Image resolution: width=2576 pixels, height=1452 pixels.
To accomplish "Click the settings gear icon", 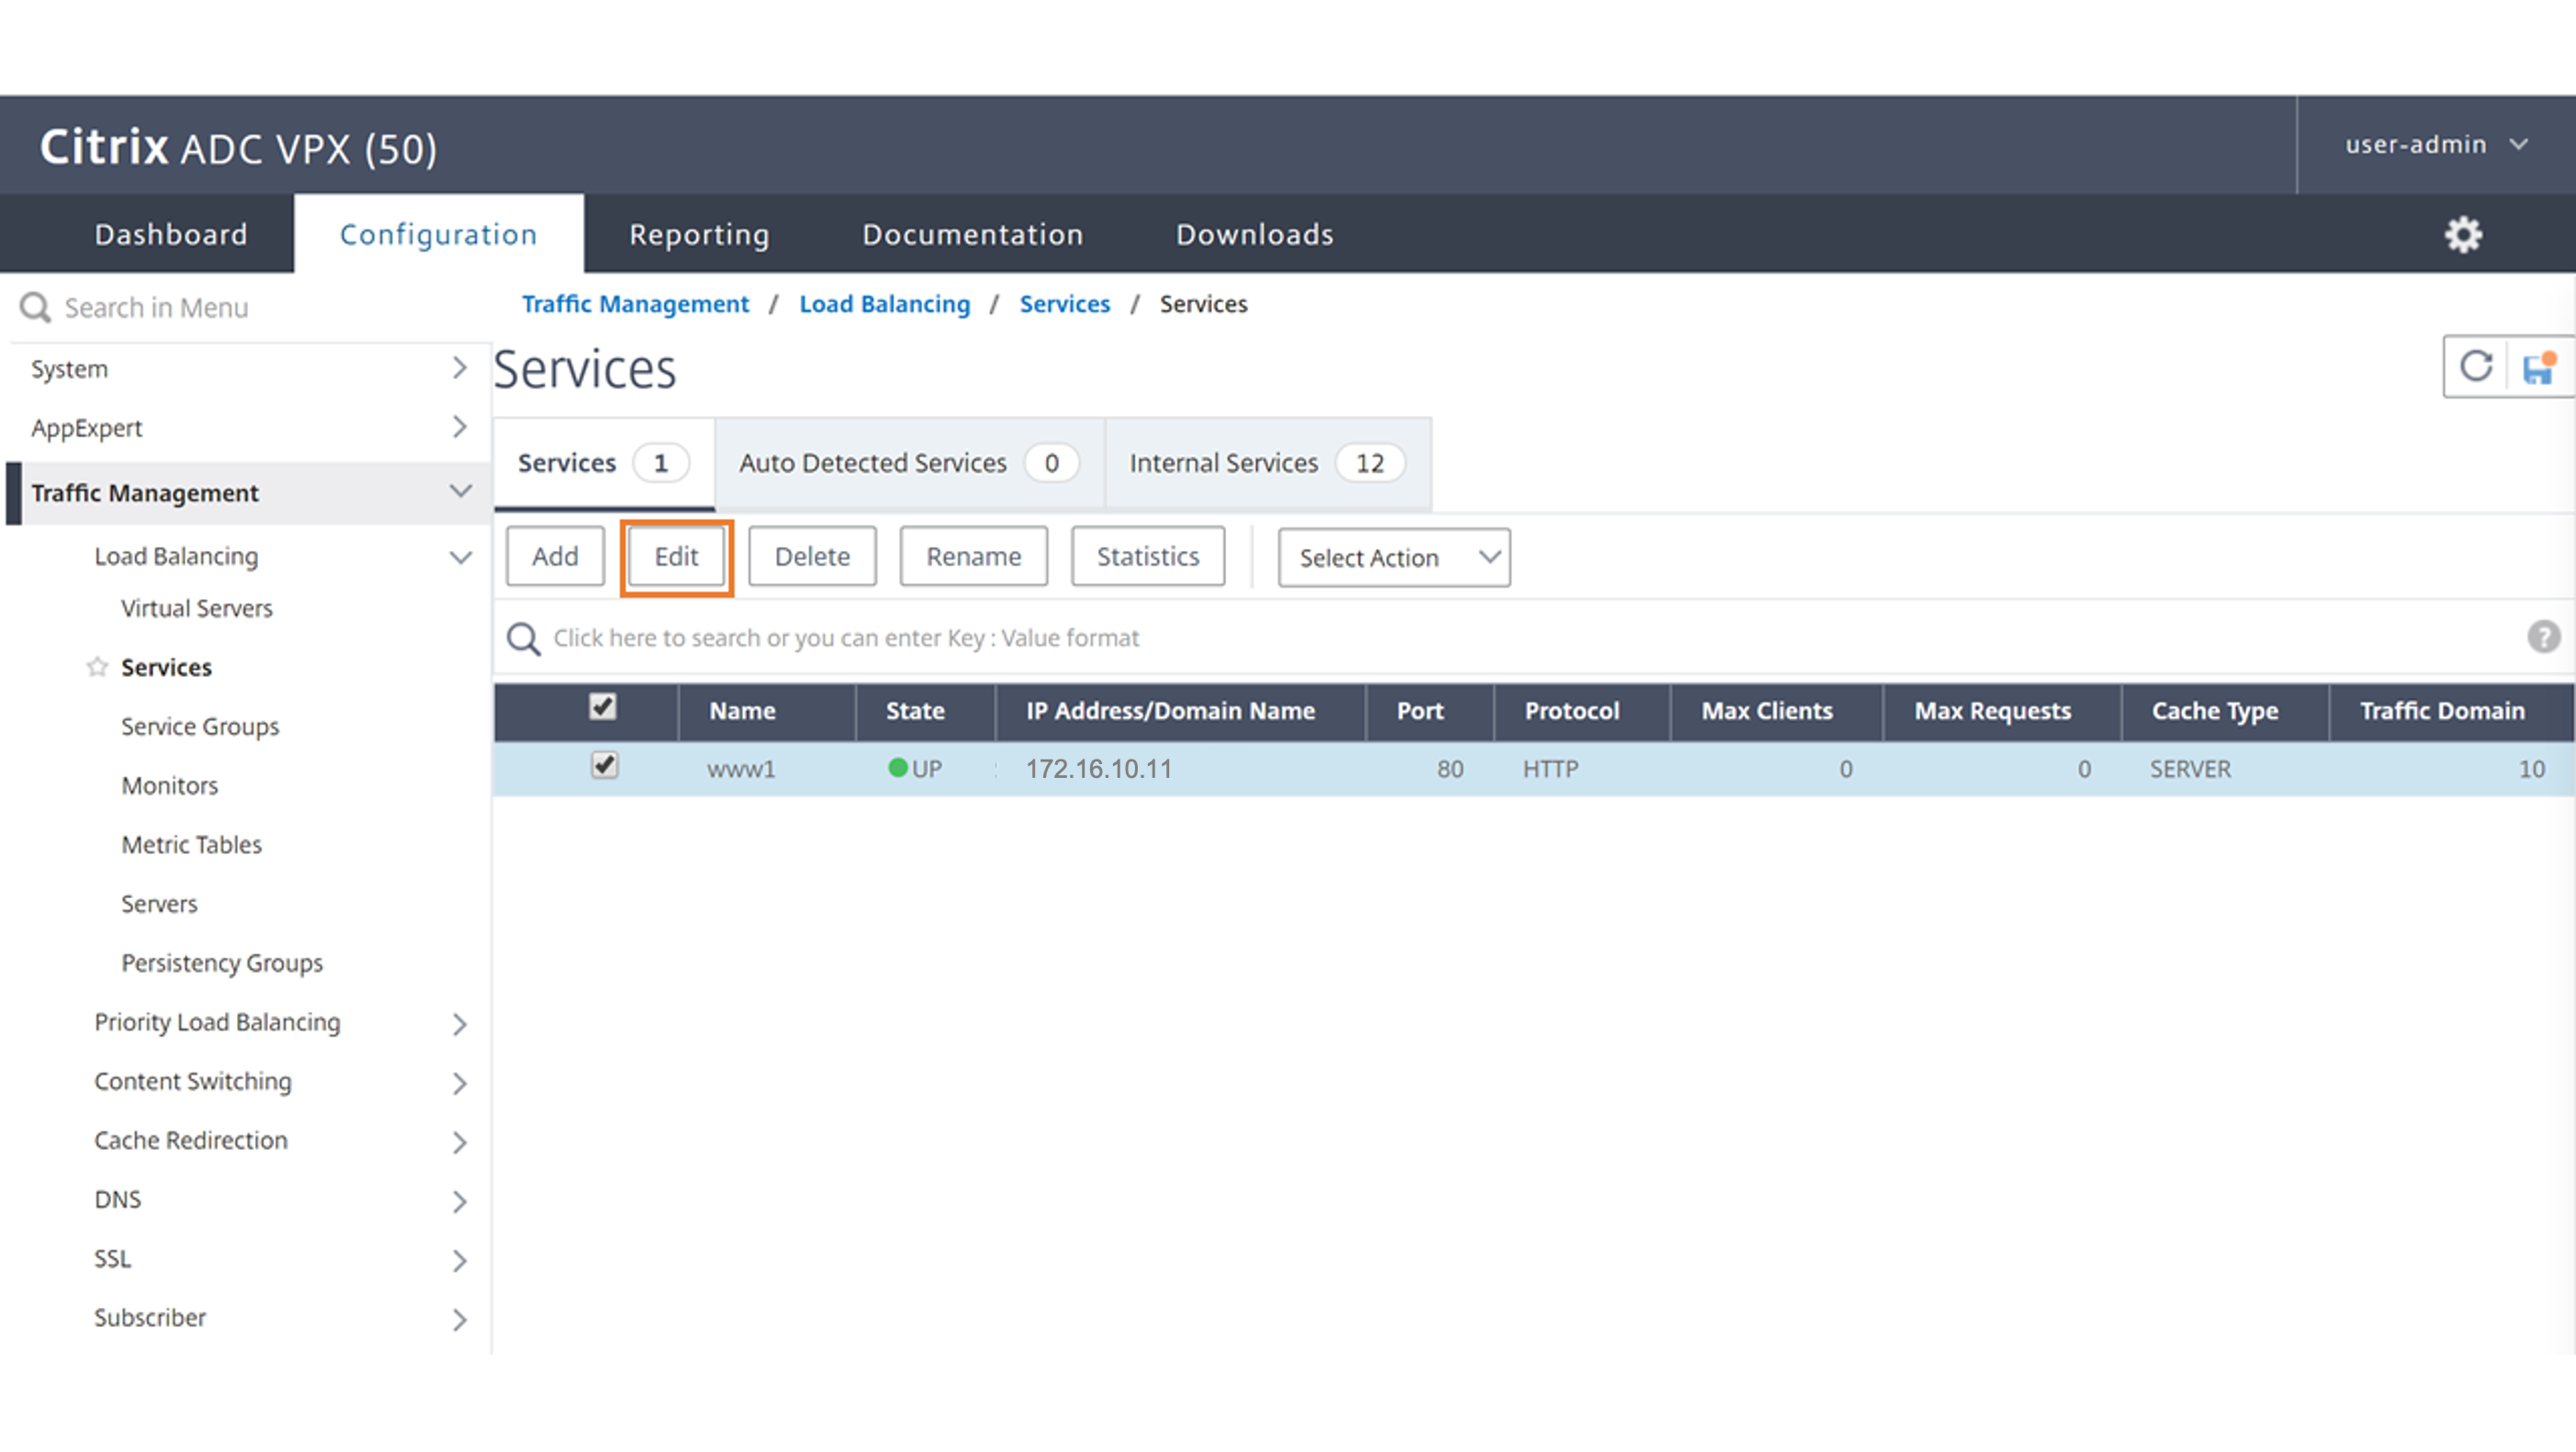I will [2463, 235].
